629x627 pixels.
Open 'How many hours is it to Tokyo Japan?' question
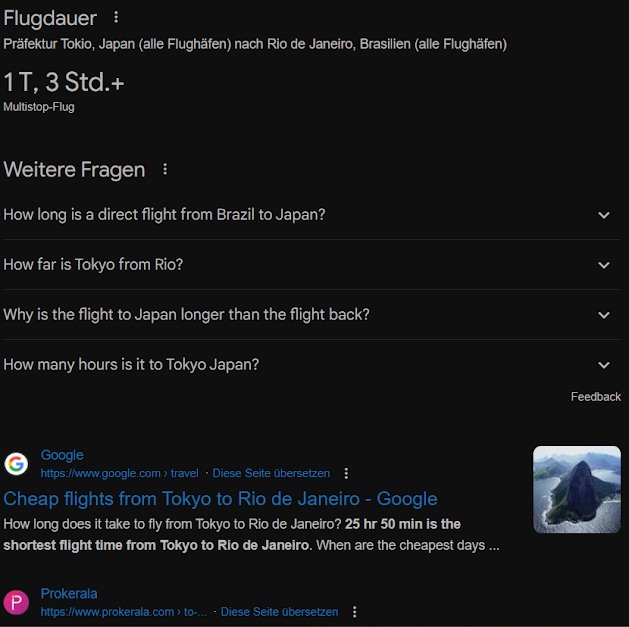click(x=312, y=365)
